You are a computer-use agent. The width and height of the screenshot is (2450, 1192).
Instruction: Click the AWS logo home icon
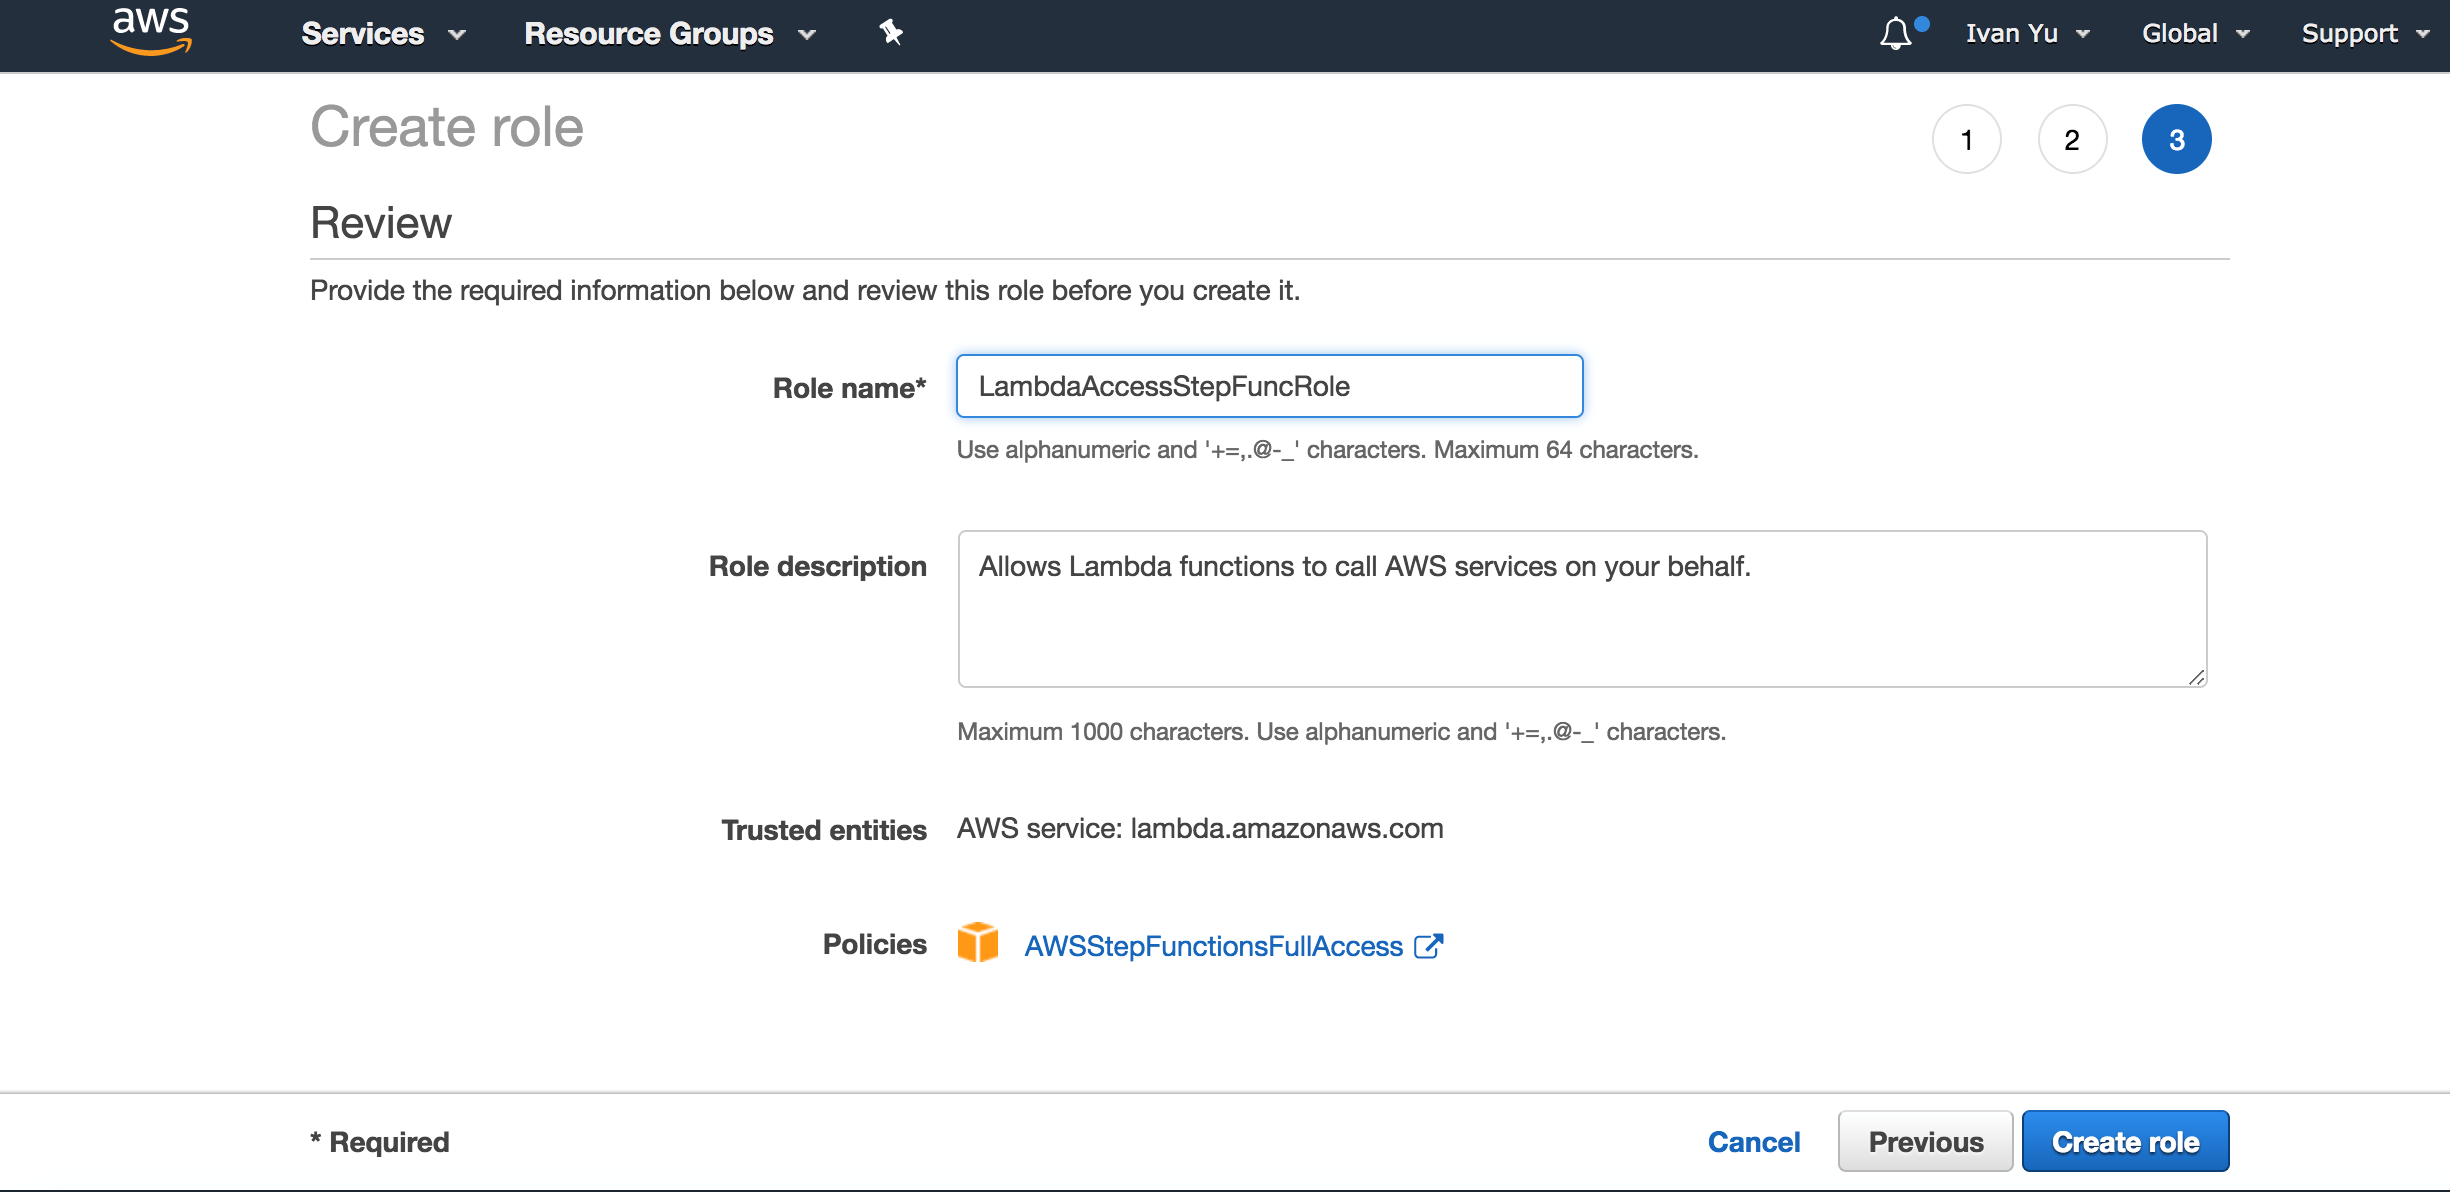coord(151,31)
